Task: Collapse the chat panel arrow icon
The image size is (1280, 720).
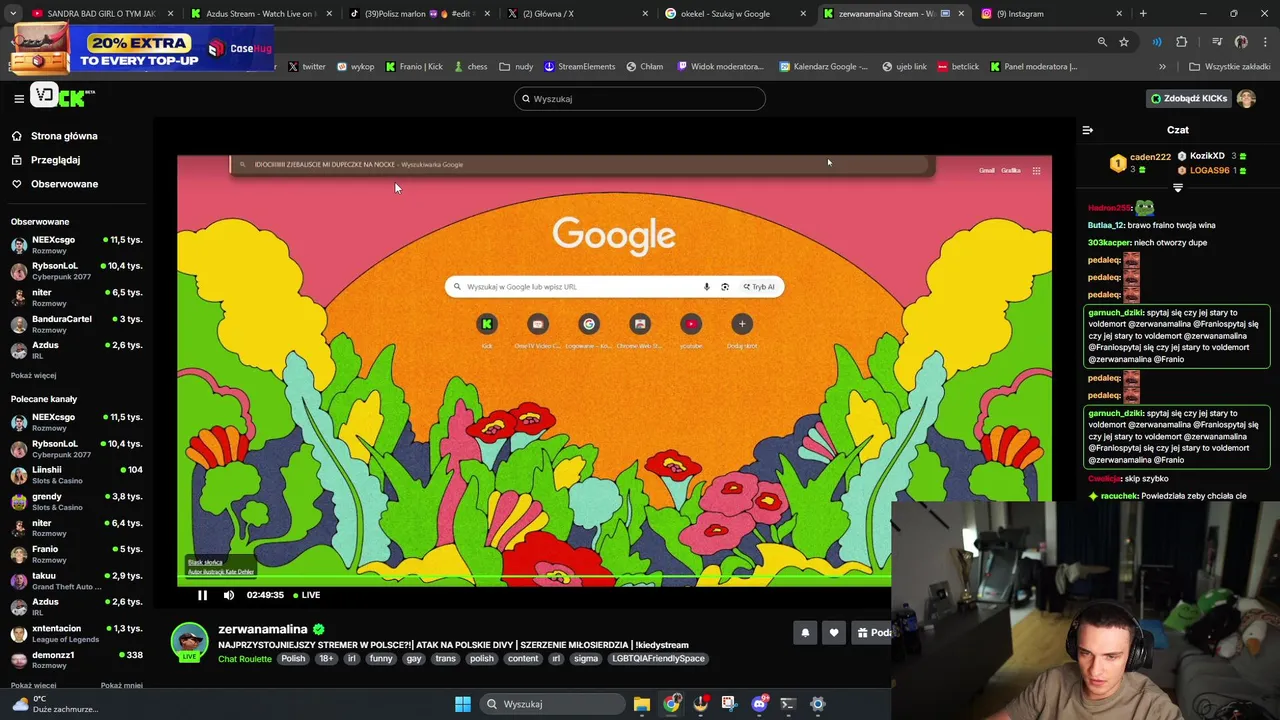Action: click(x=1088, y=130)
